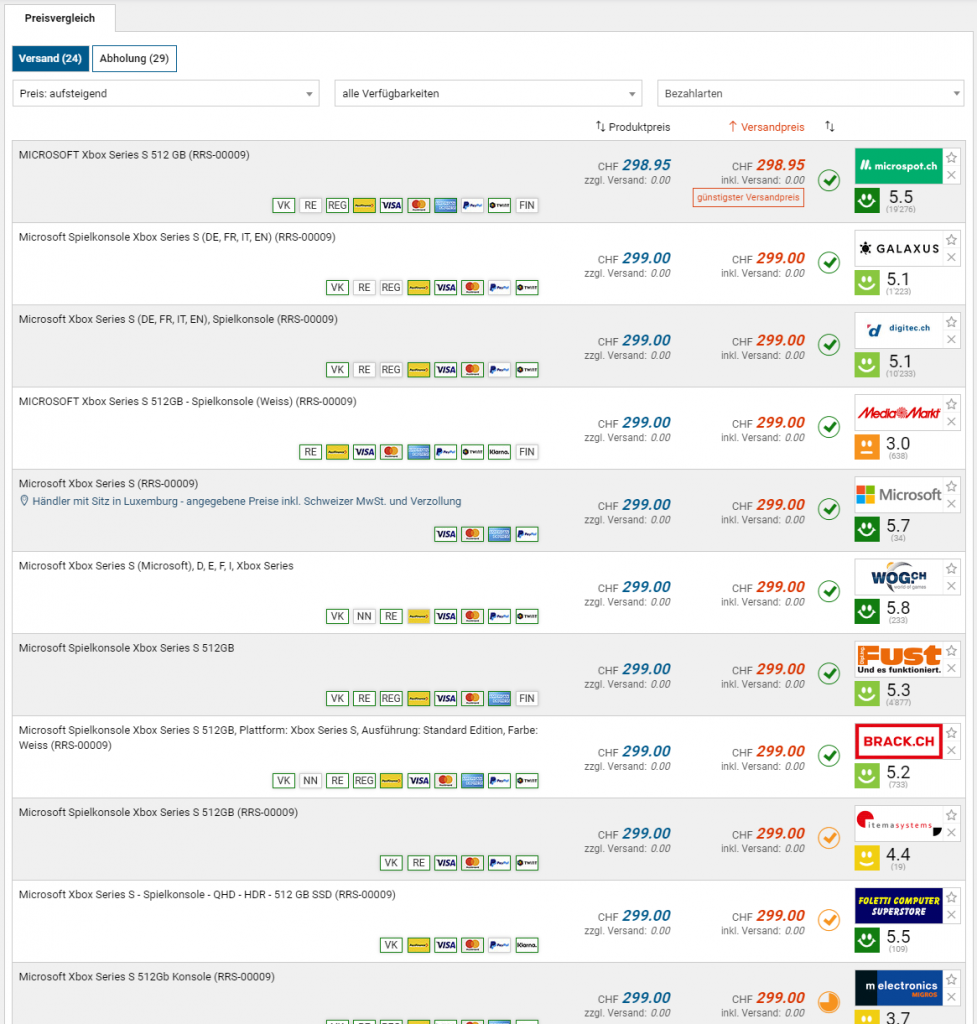Screen dimensions: 977x1024
Task: Click PostFinance icon in WOG.ch row
Action: [x=418, y=616]
